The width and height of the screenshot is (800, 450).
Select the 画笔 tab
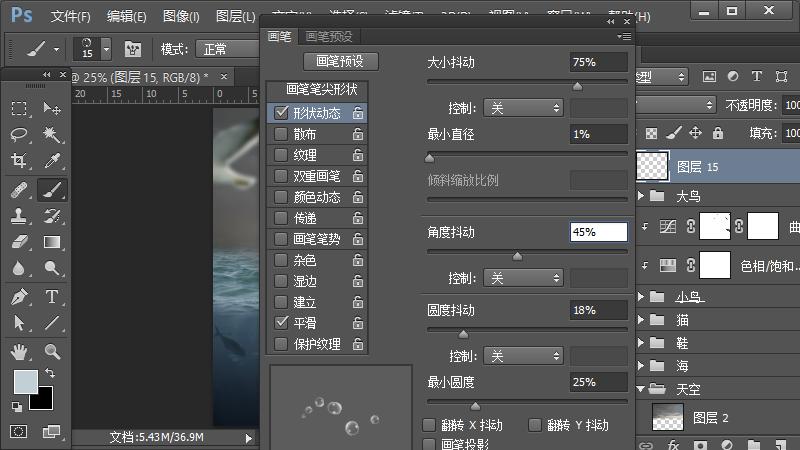tap(279, 37)
